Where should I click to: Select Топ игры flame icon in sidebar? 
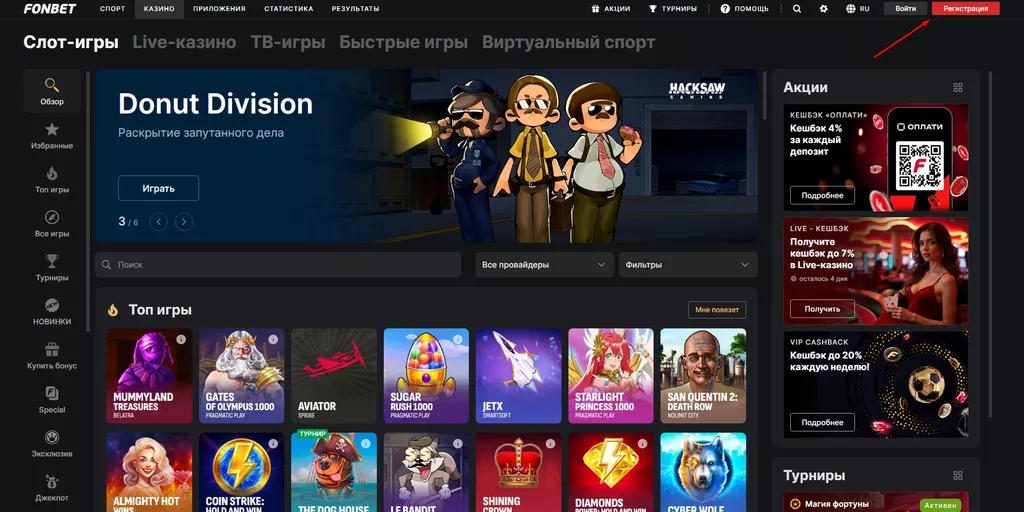tap(52, 174)
